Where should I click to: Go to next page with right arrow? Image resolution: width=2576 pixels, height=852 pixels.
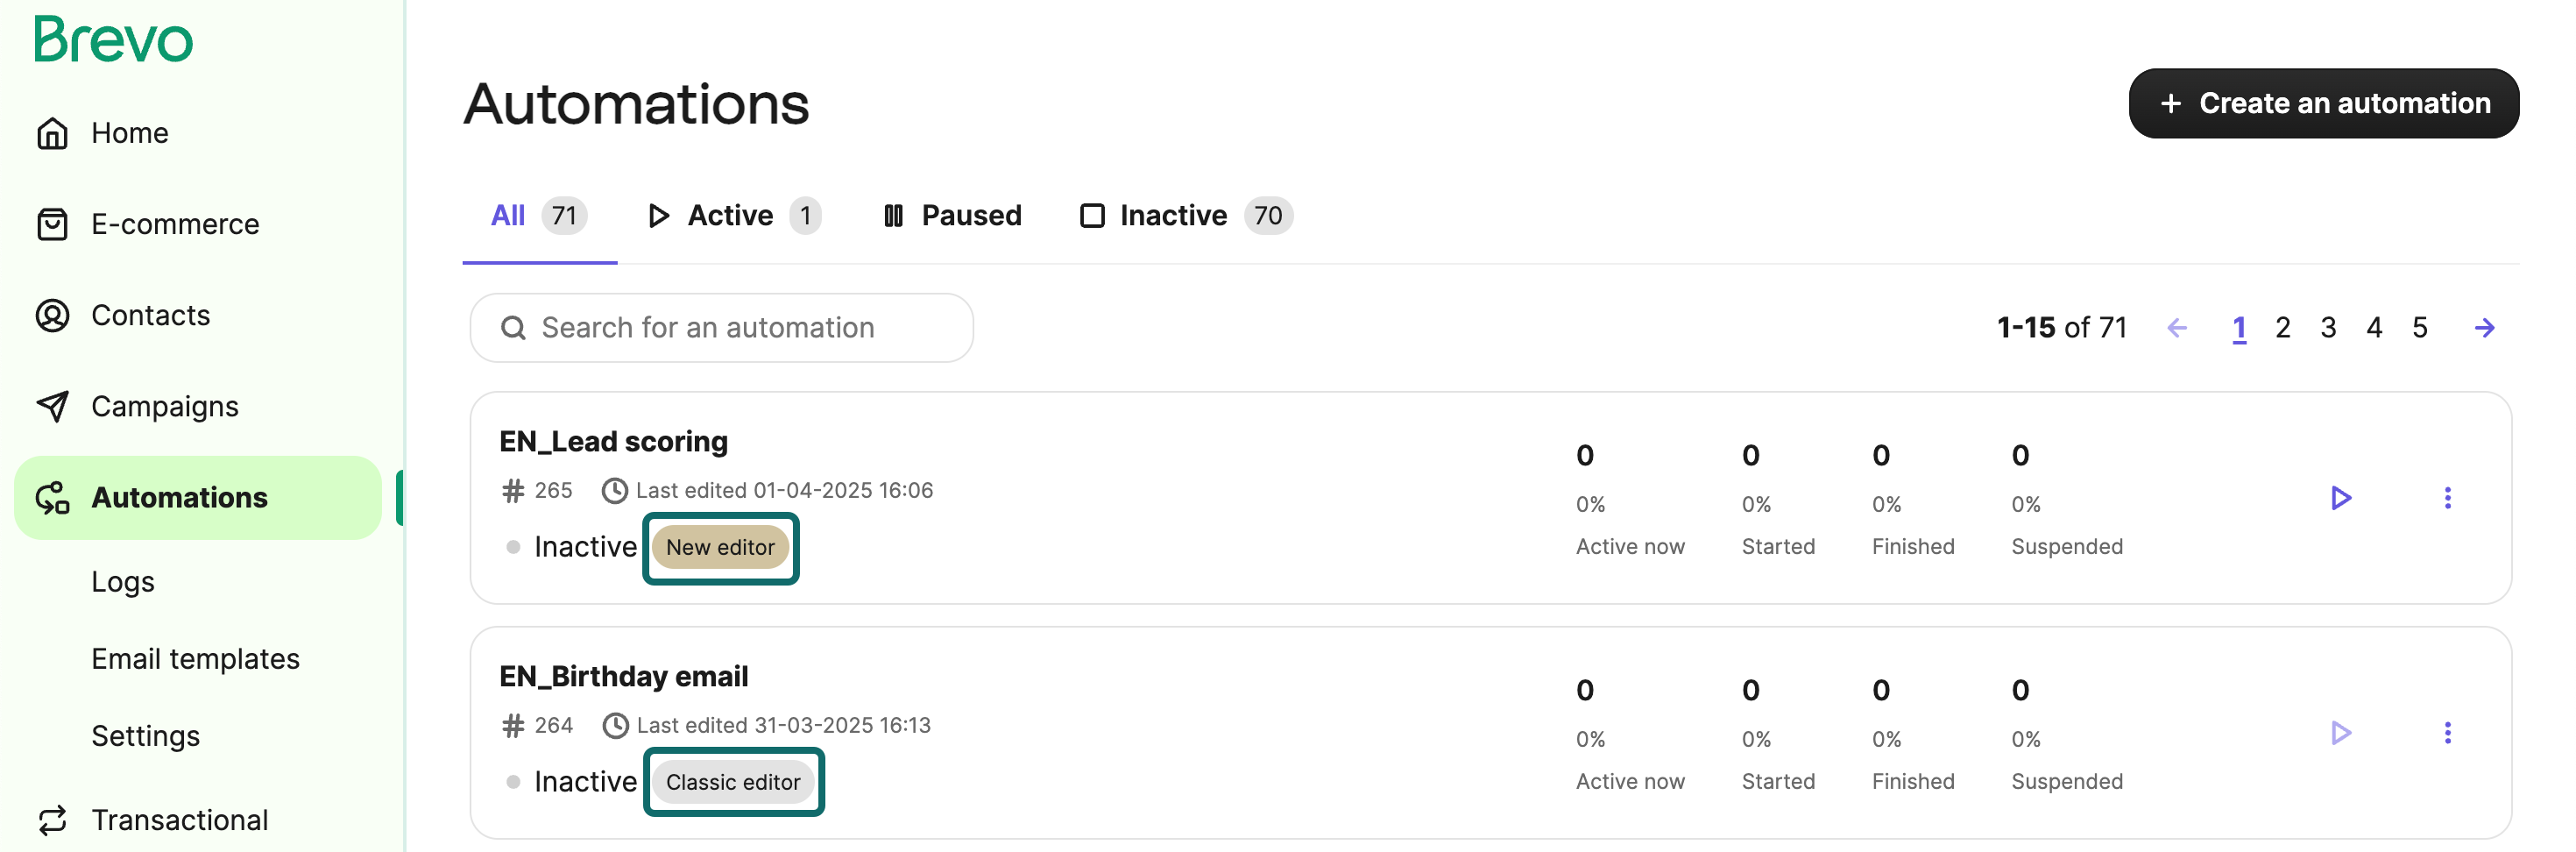[2484, 328]
